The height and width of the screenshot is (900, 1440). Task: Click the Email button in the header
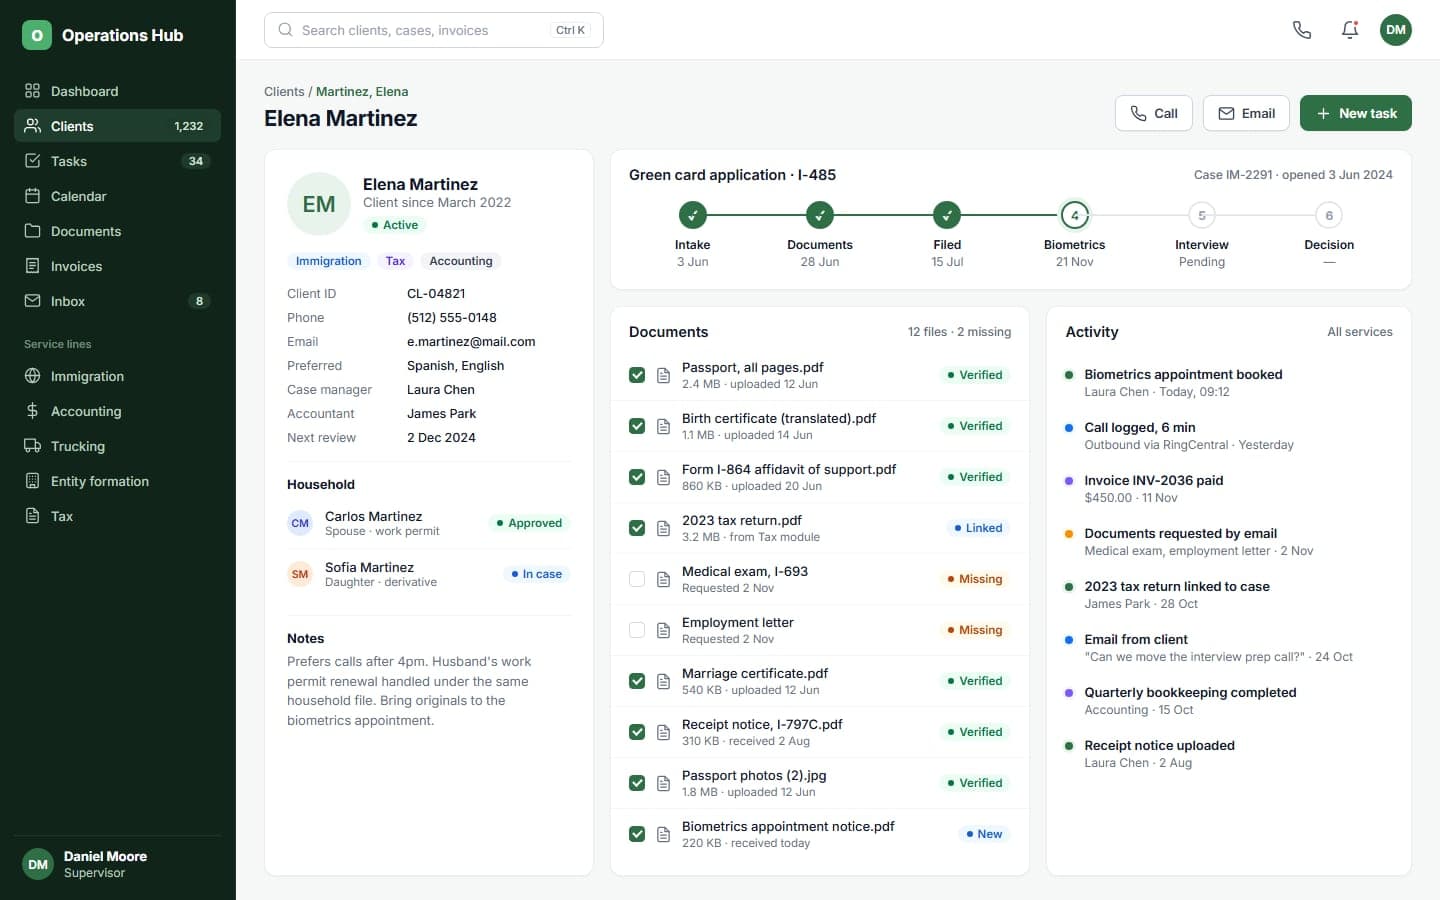pos(1246,113)
